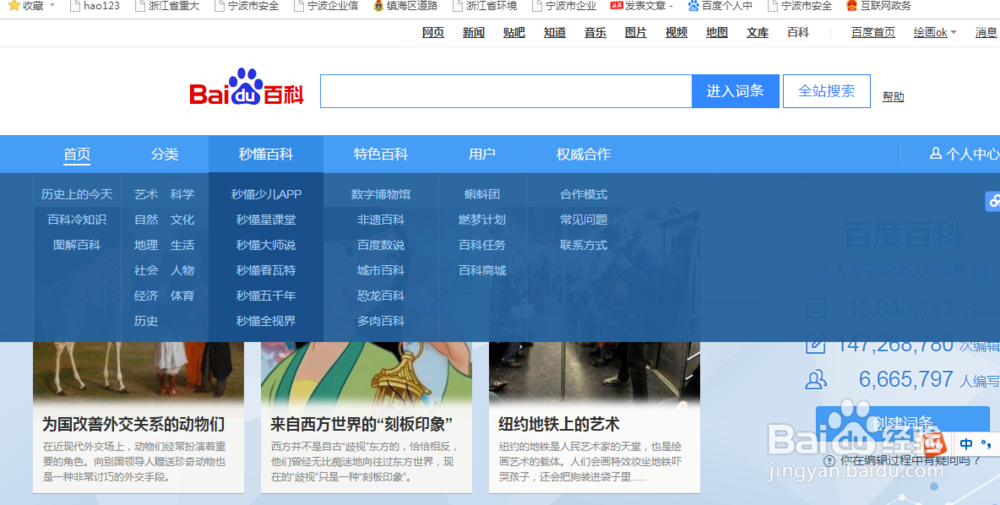Choose the 地理 category
The width and height of the screenshot is (1000, 505).
[146, 245]
